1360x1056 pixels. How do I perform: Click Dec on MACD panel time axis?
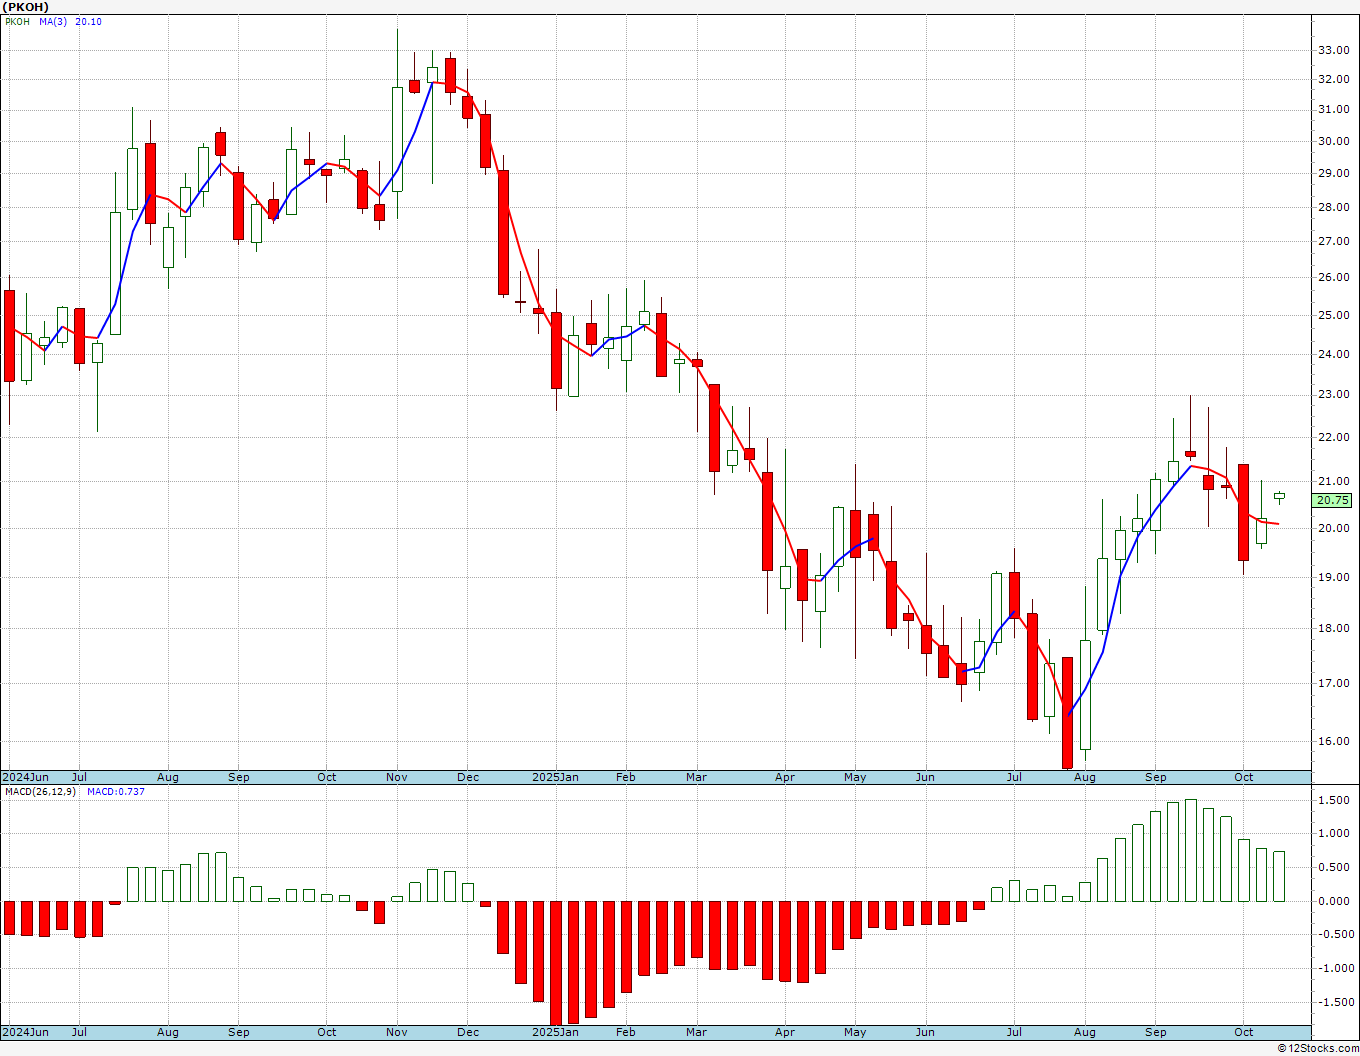[x=467, y=1032]
